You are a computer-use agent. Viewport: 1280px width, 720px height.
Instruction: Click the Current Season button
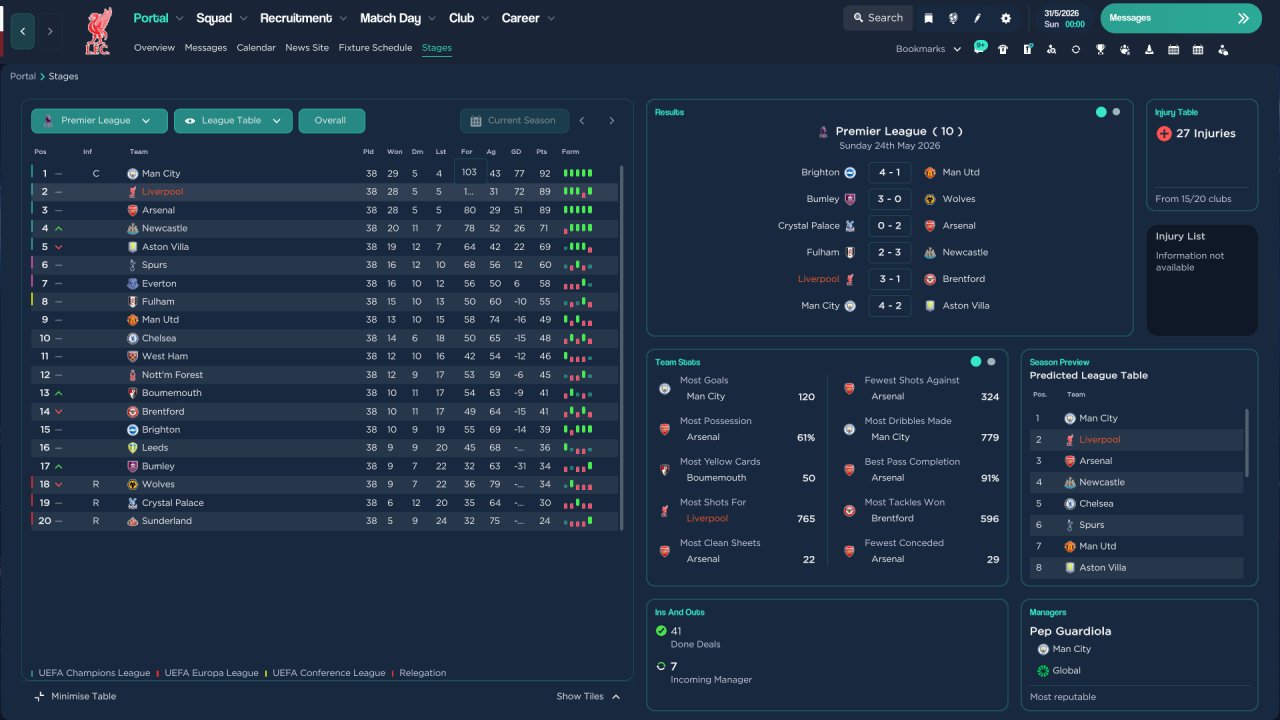514,121
